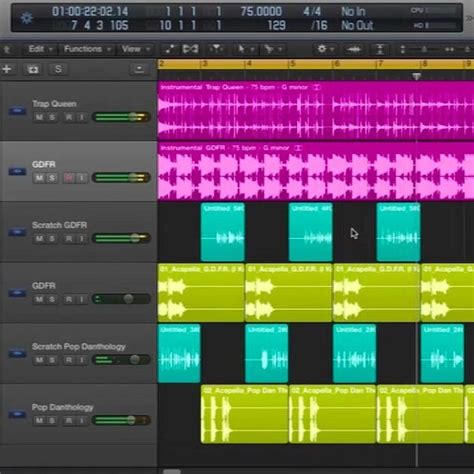The width and height of the screenshot is (474, 474).
Task: Click the playhead marker in the ruler
Action: tap(417, 77)
